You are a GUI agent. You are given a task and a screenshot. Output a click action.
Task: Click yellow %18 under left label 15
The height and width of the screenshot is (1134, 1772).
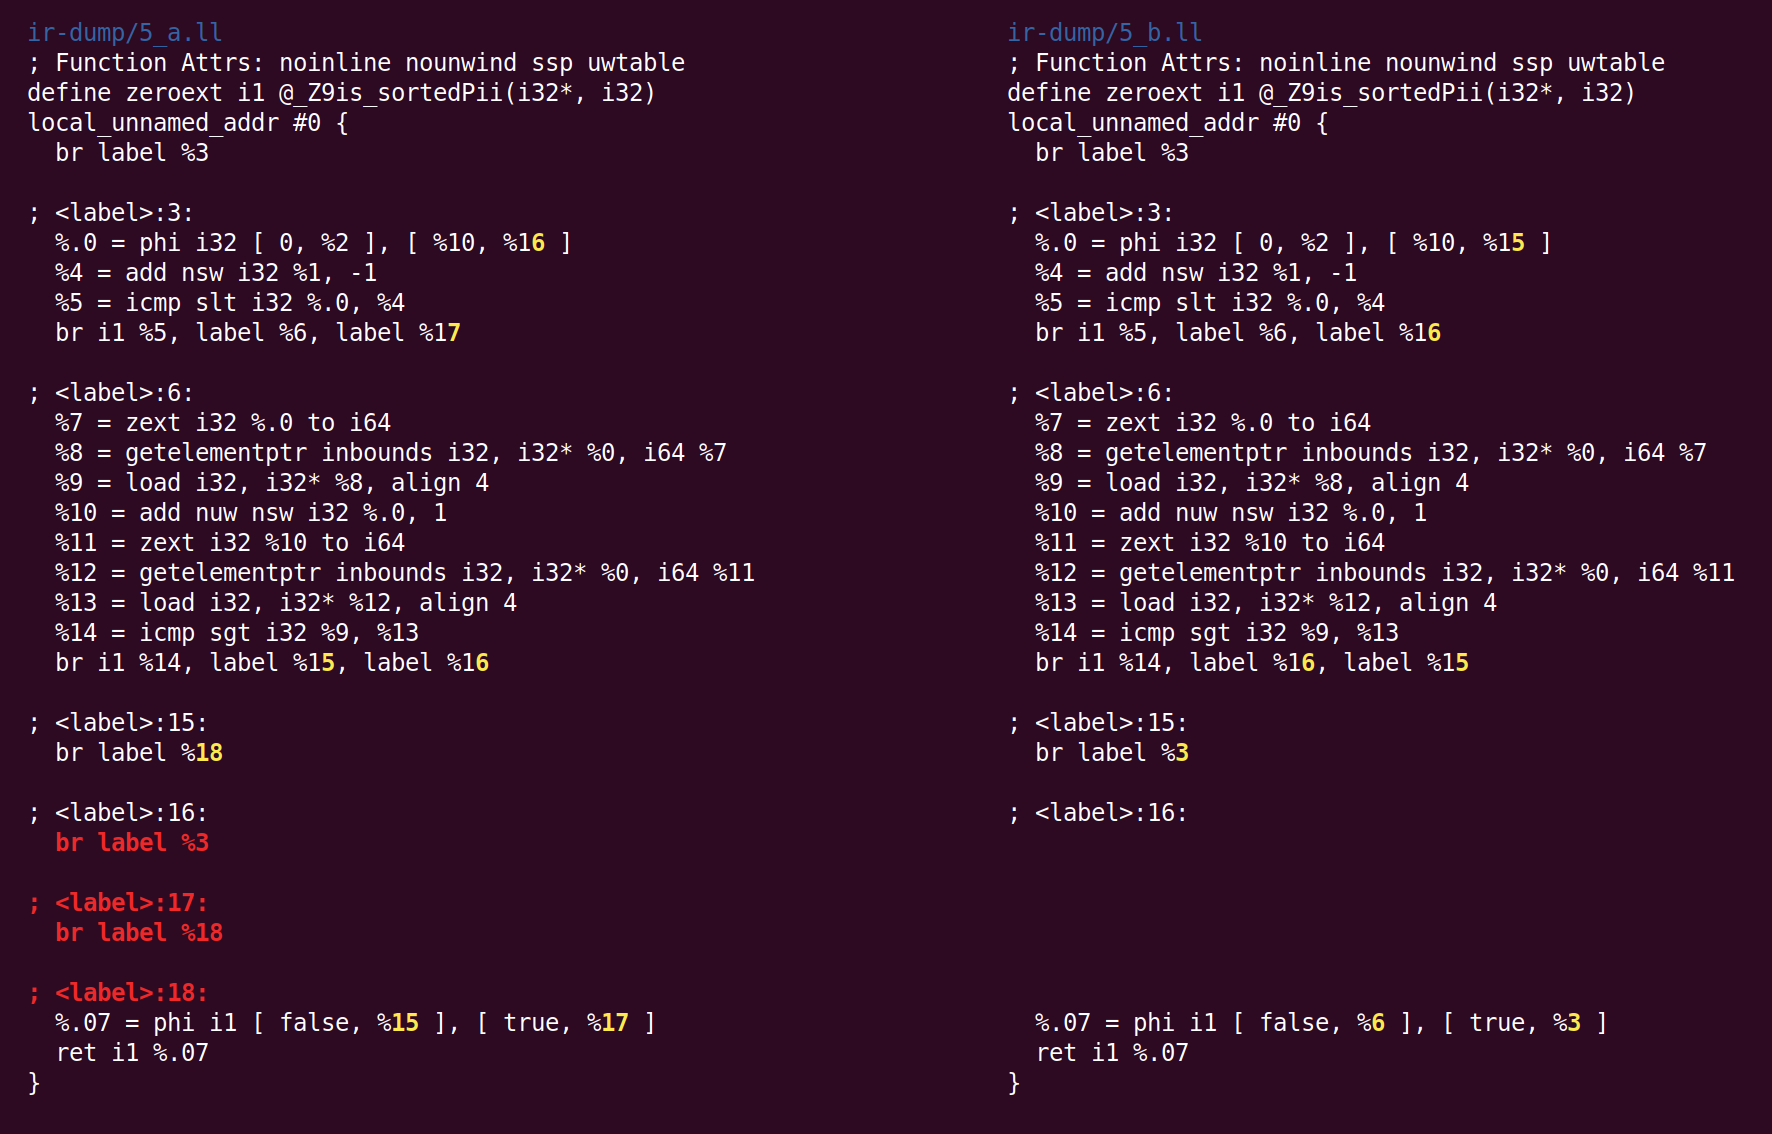click(209, 753)
